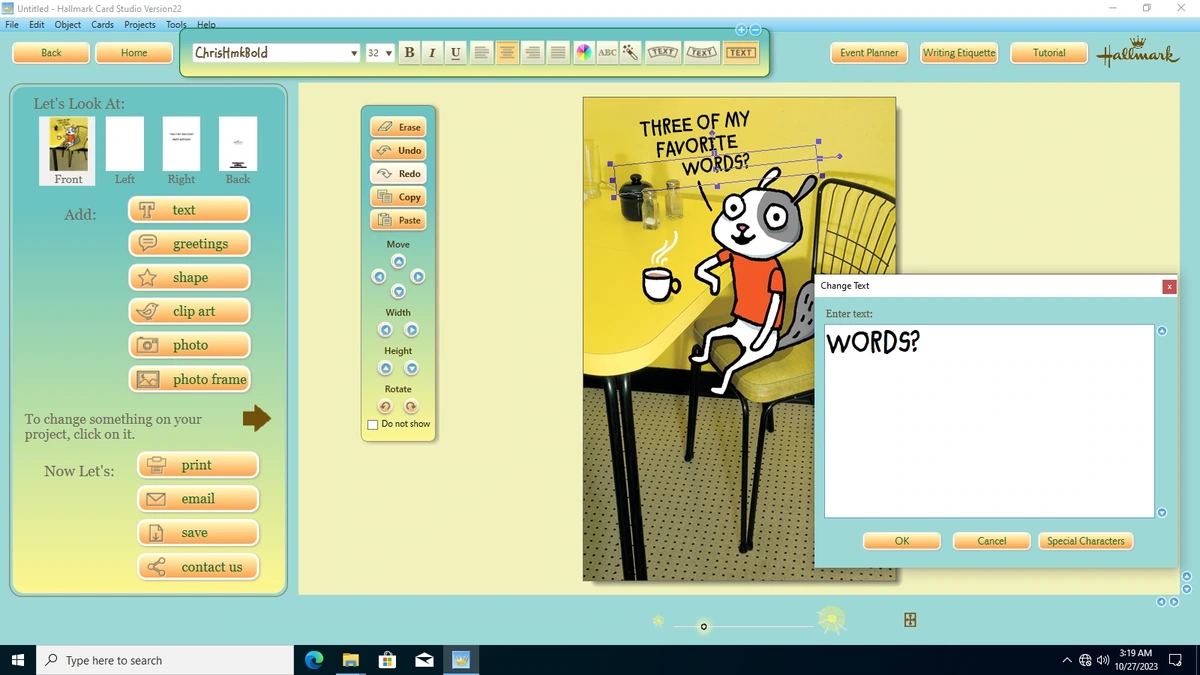The image size is (1200, 675).
Task: Toggle underline formatting in text toolbar
Action: 456,53
